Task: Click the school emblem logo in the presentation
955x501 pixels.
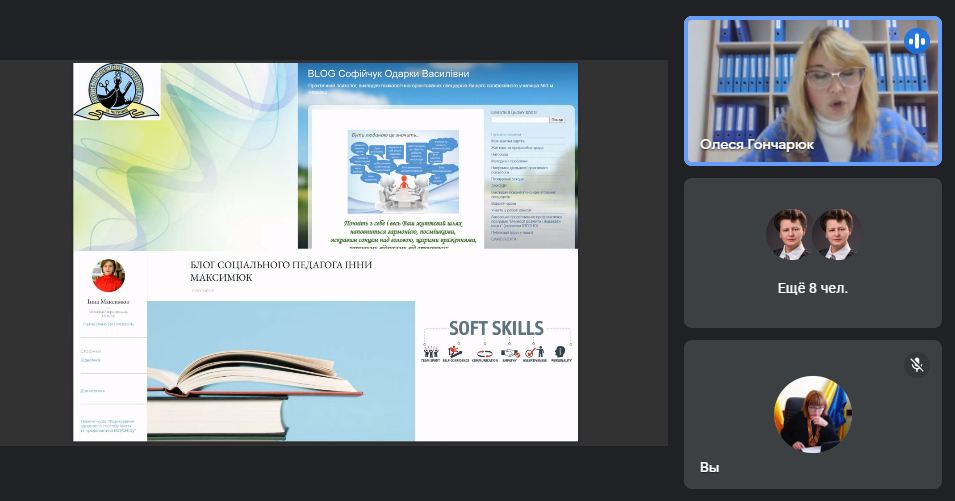Action: [x=117, y=91]
